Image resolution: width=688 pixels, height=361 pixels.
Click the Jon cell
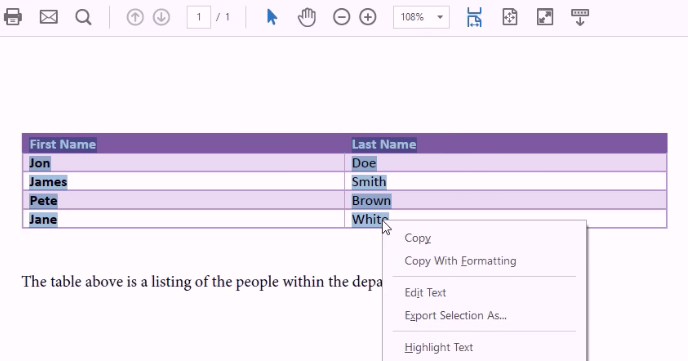[183, 163]
